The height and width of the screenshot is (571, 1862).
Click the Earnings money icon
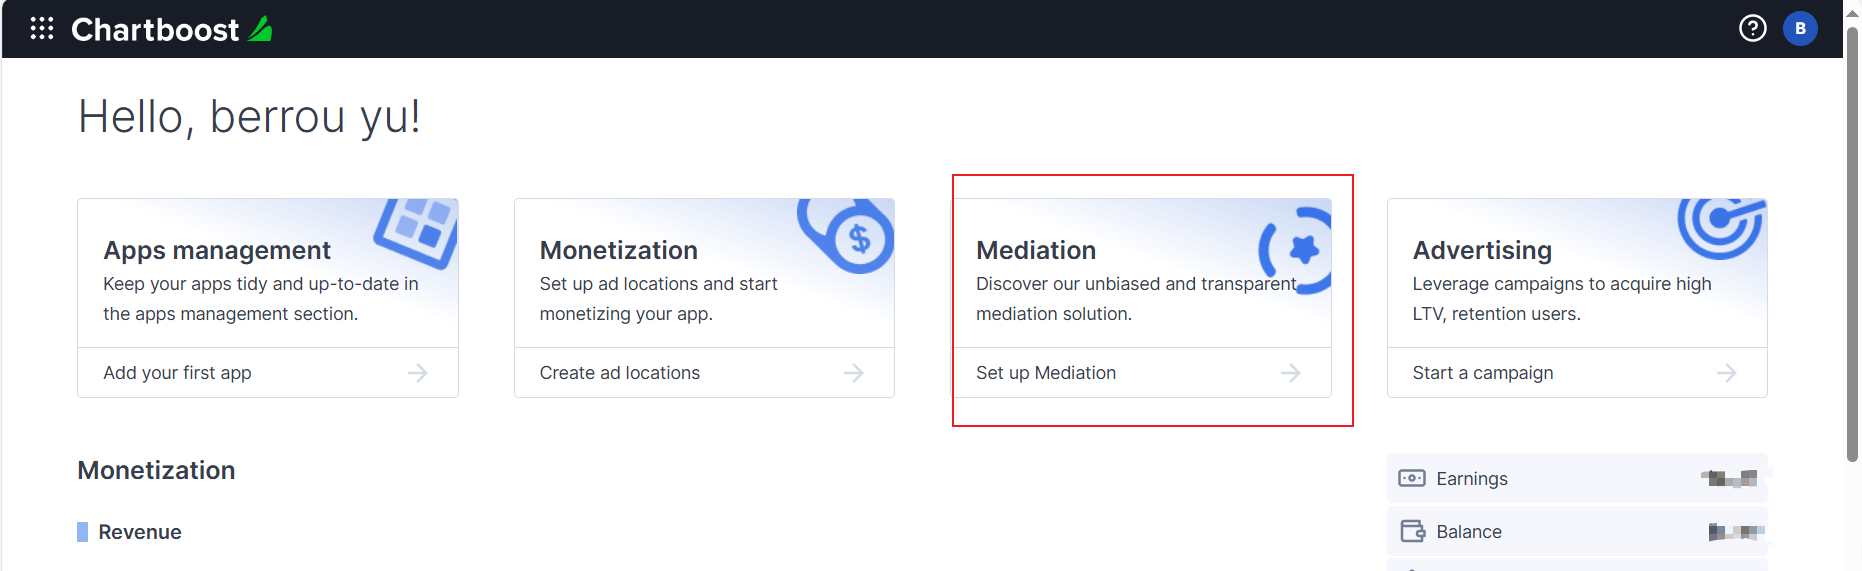point(1411,478)
